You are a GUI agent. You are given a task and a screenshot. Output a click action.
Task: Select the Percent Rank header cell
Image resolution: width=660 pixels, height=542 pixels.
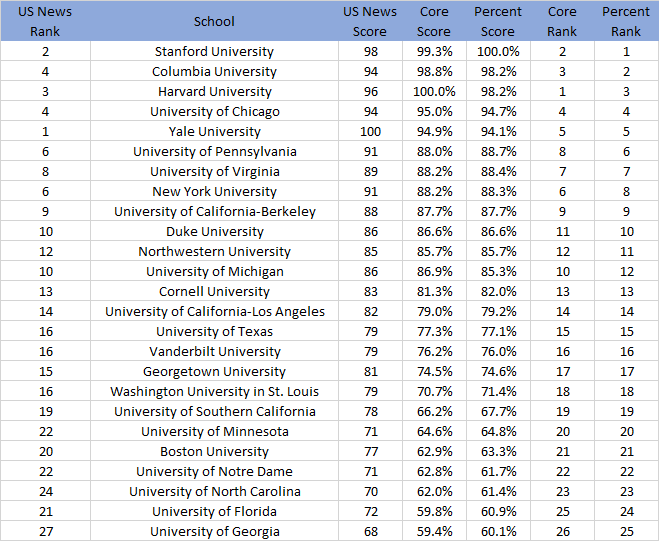pyautogui.click(x=626, y=21)
